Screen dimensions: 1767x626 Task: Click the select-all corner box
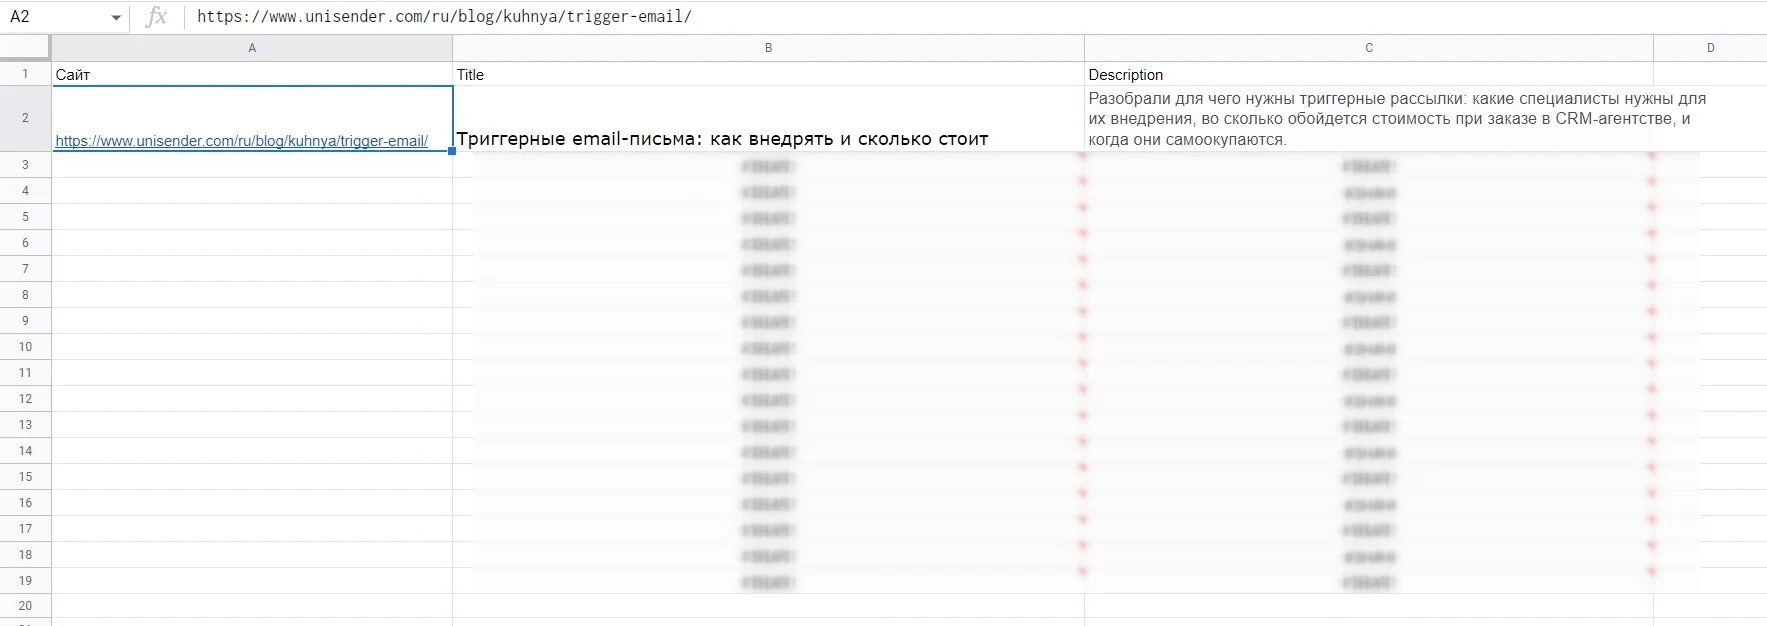25,47
